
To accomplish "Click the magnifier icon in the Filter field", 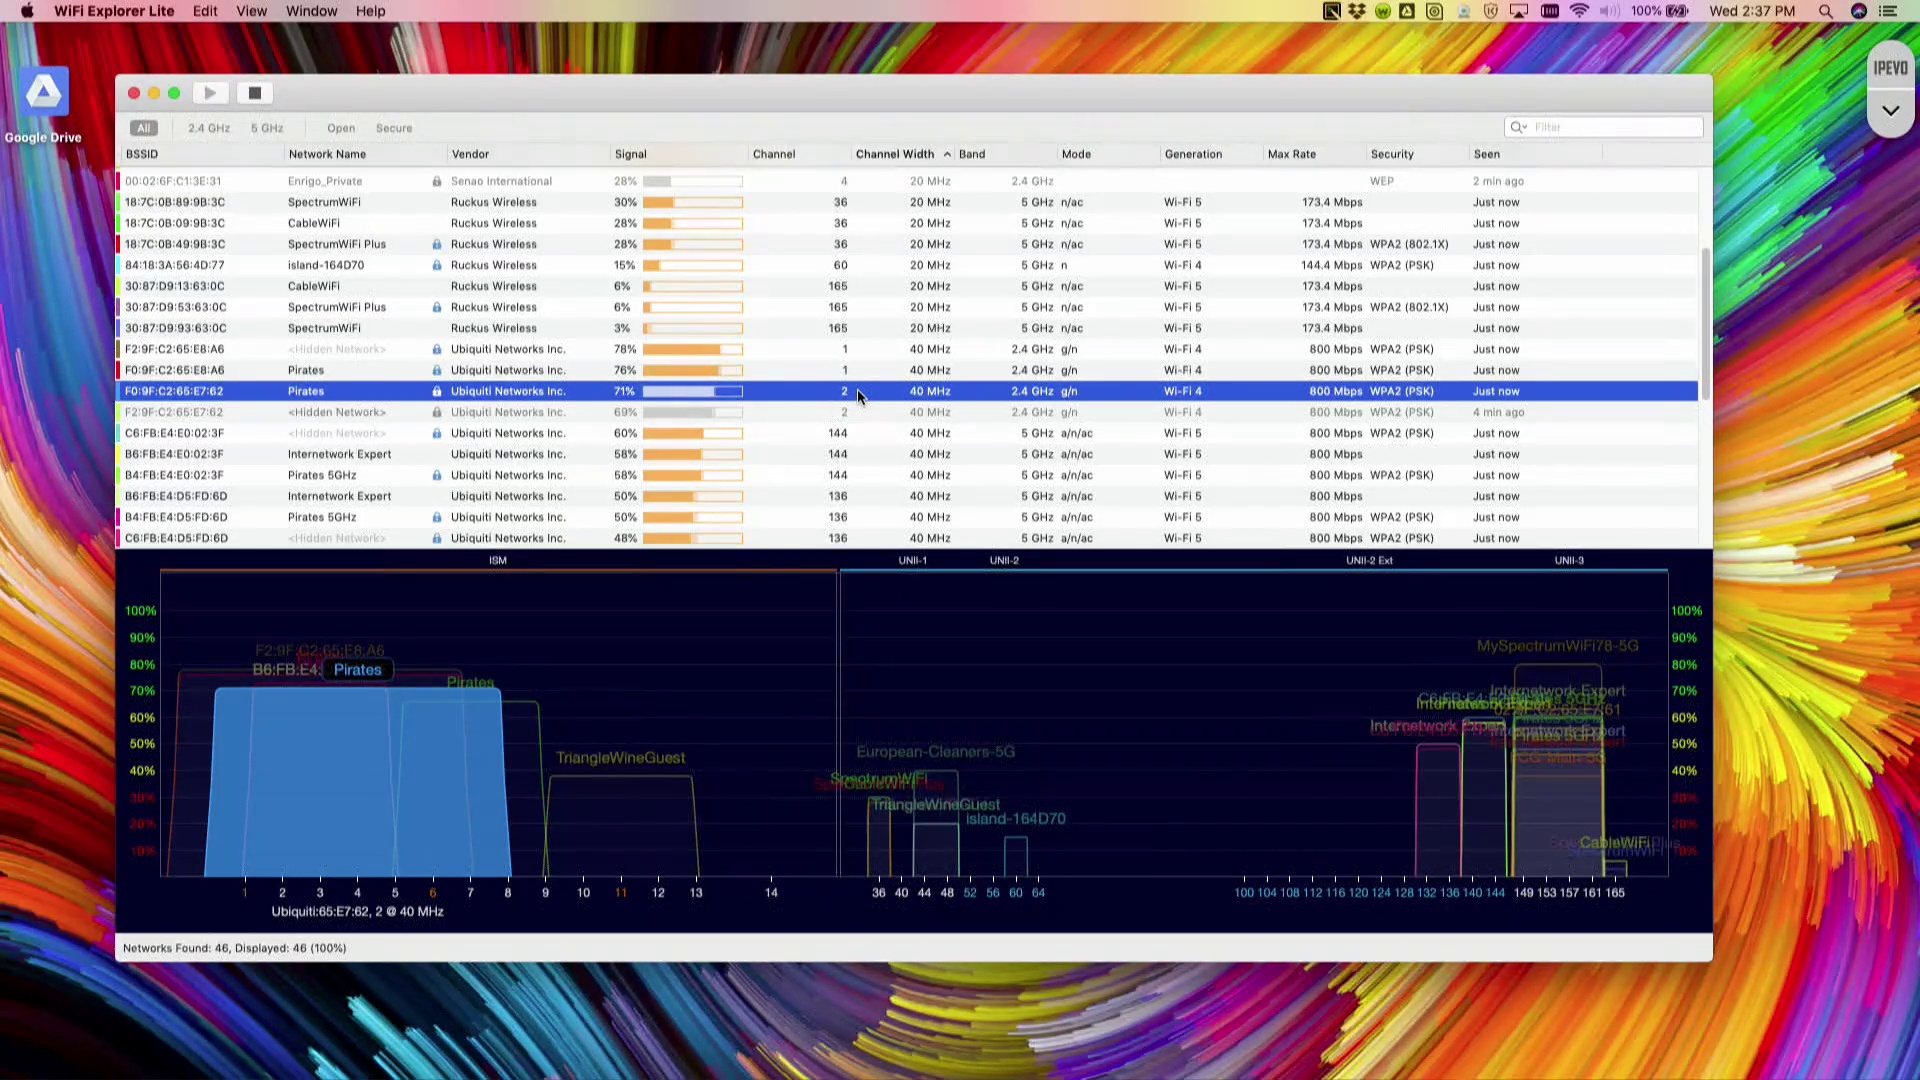I will pyautogui.click(x=1519, y=127).
